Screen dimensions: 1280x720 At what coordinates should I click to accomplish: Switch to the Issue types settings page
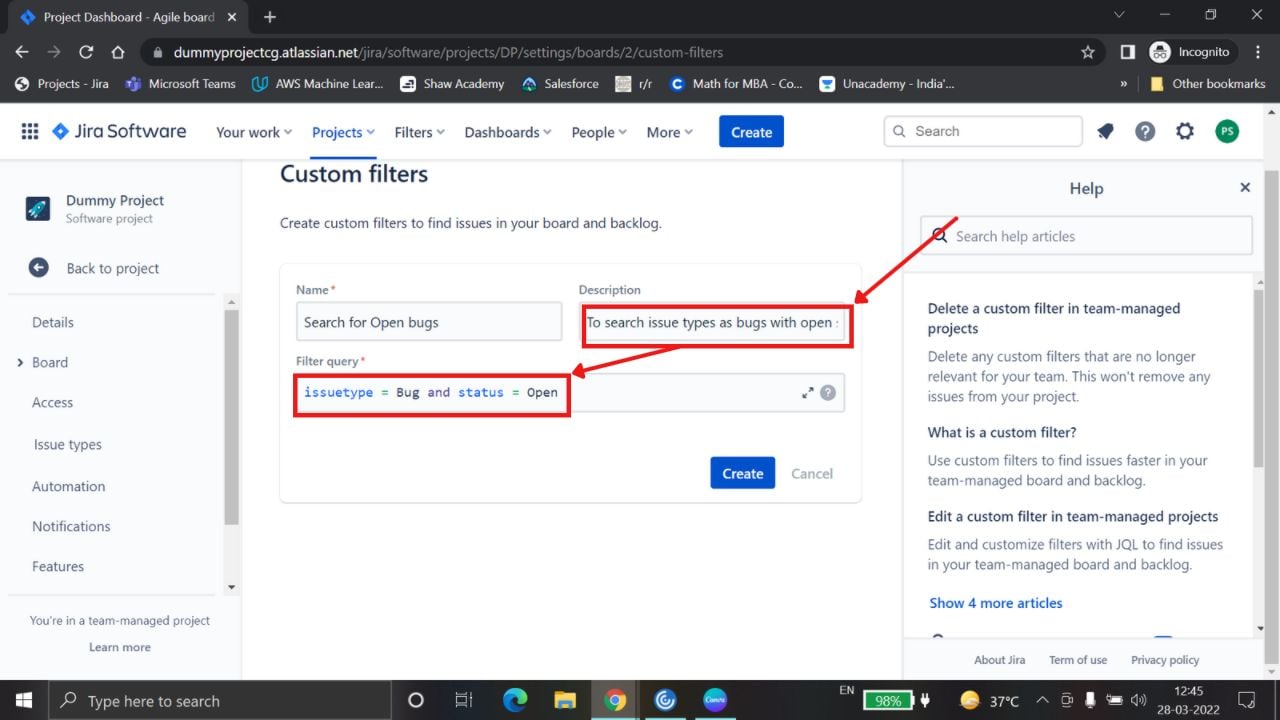click(x=67, y=444)
